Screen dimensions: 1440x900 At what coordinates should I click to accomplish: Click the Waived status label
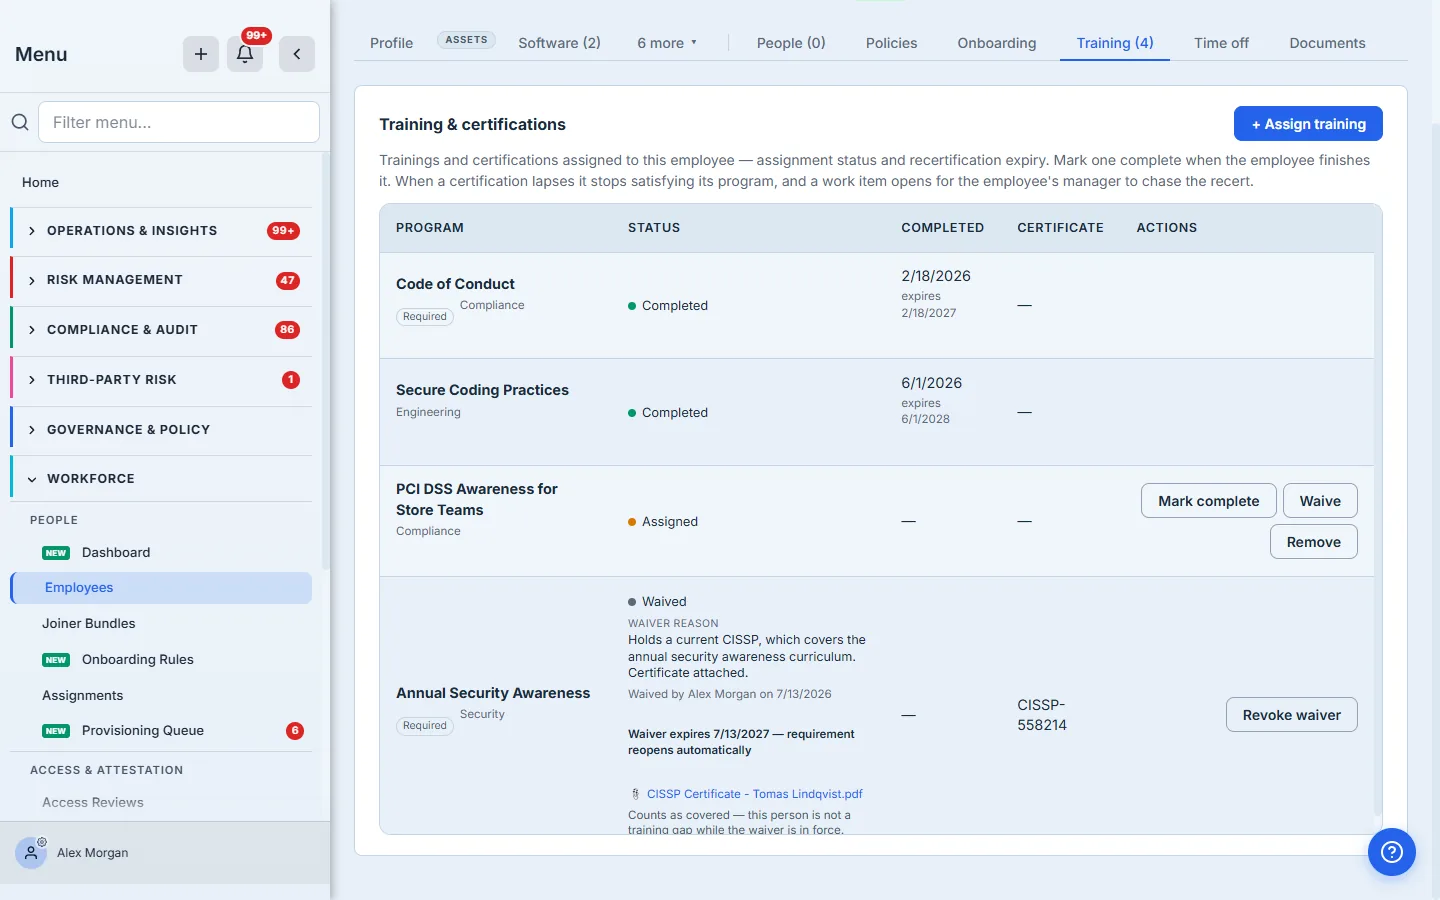657,602
